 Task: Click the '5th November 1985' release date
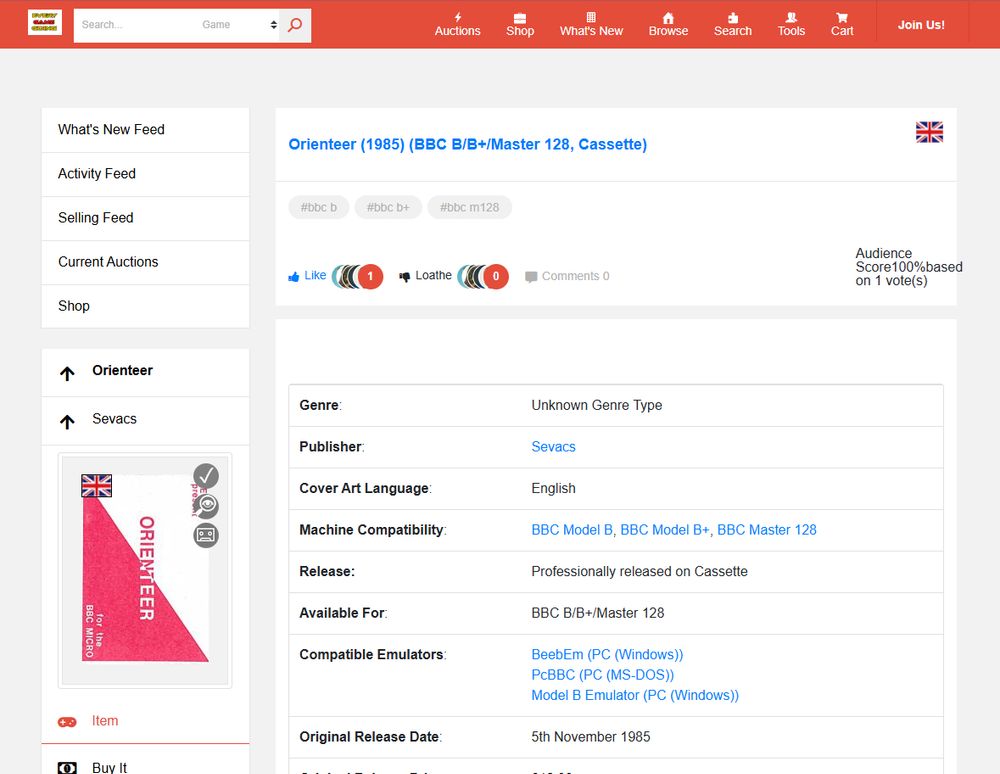click(591, 736)
